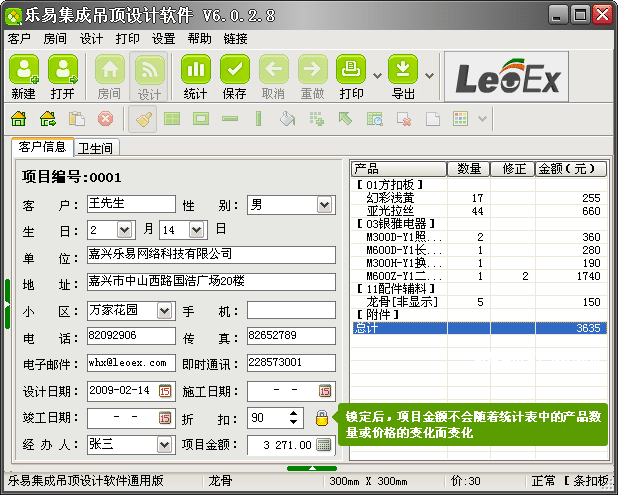Open the 经办人 dropdown list
Viewport: 618px width, 495px height.
(x=165, y=444)
